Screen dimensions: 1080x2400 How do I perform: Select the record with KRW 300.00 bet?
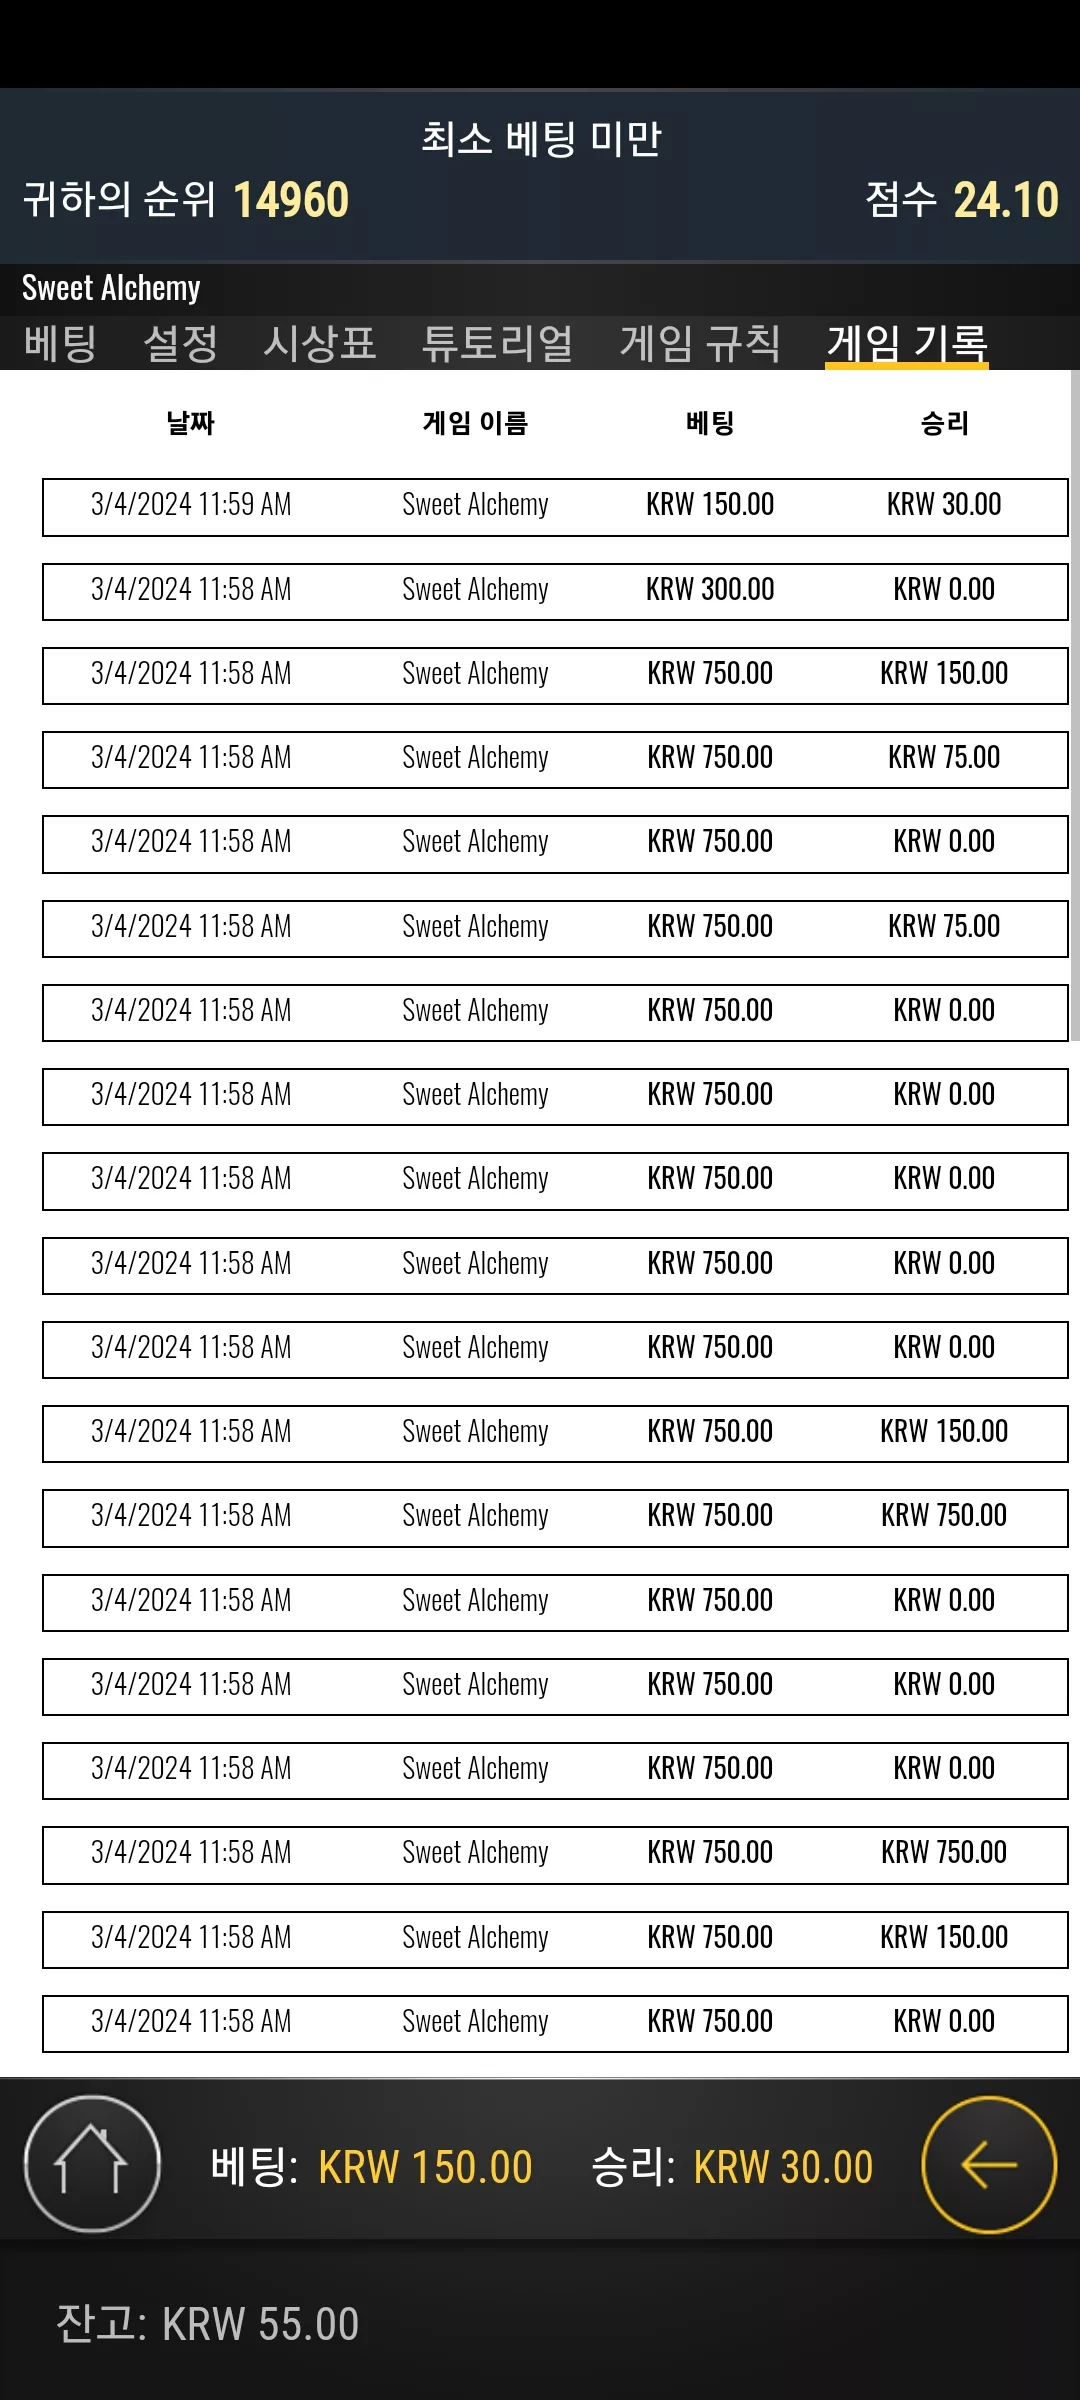tap(555, 591)
